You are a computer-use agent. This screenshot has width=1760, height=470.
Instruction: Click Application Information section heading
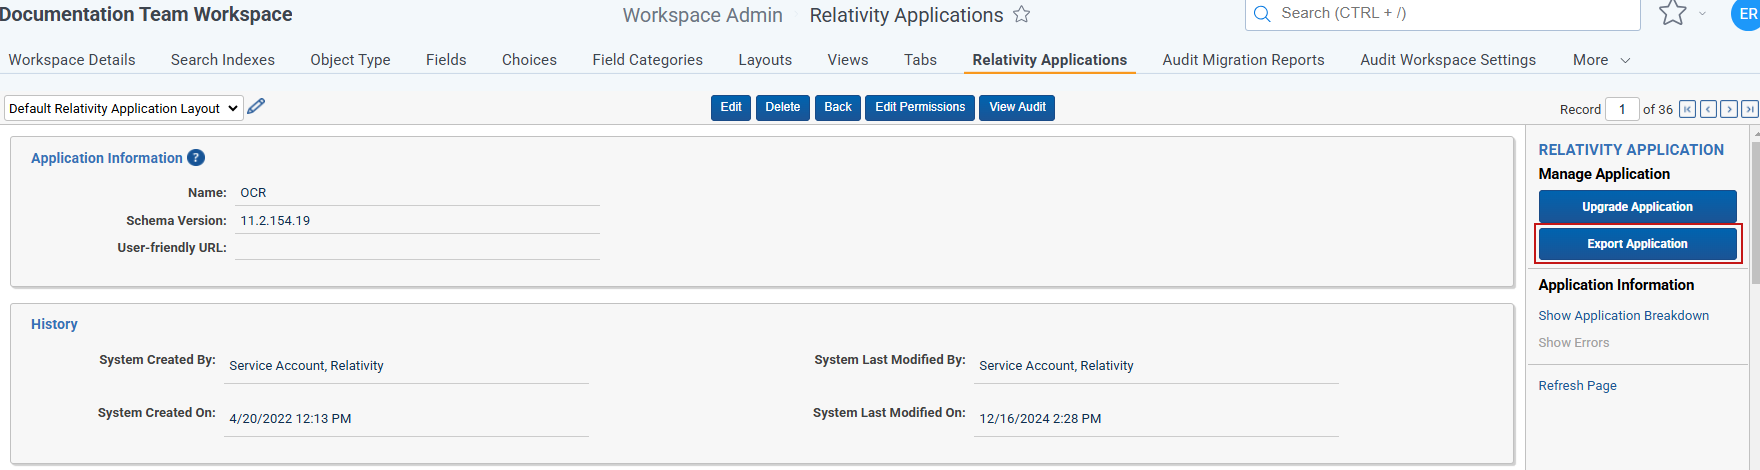(107, 158)
